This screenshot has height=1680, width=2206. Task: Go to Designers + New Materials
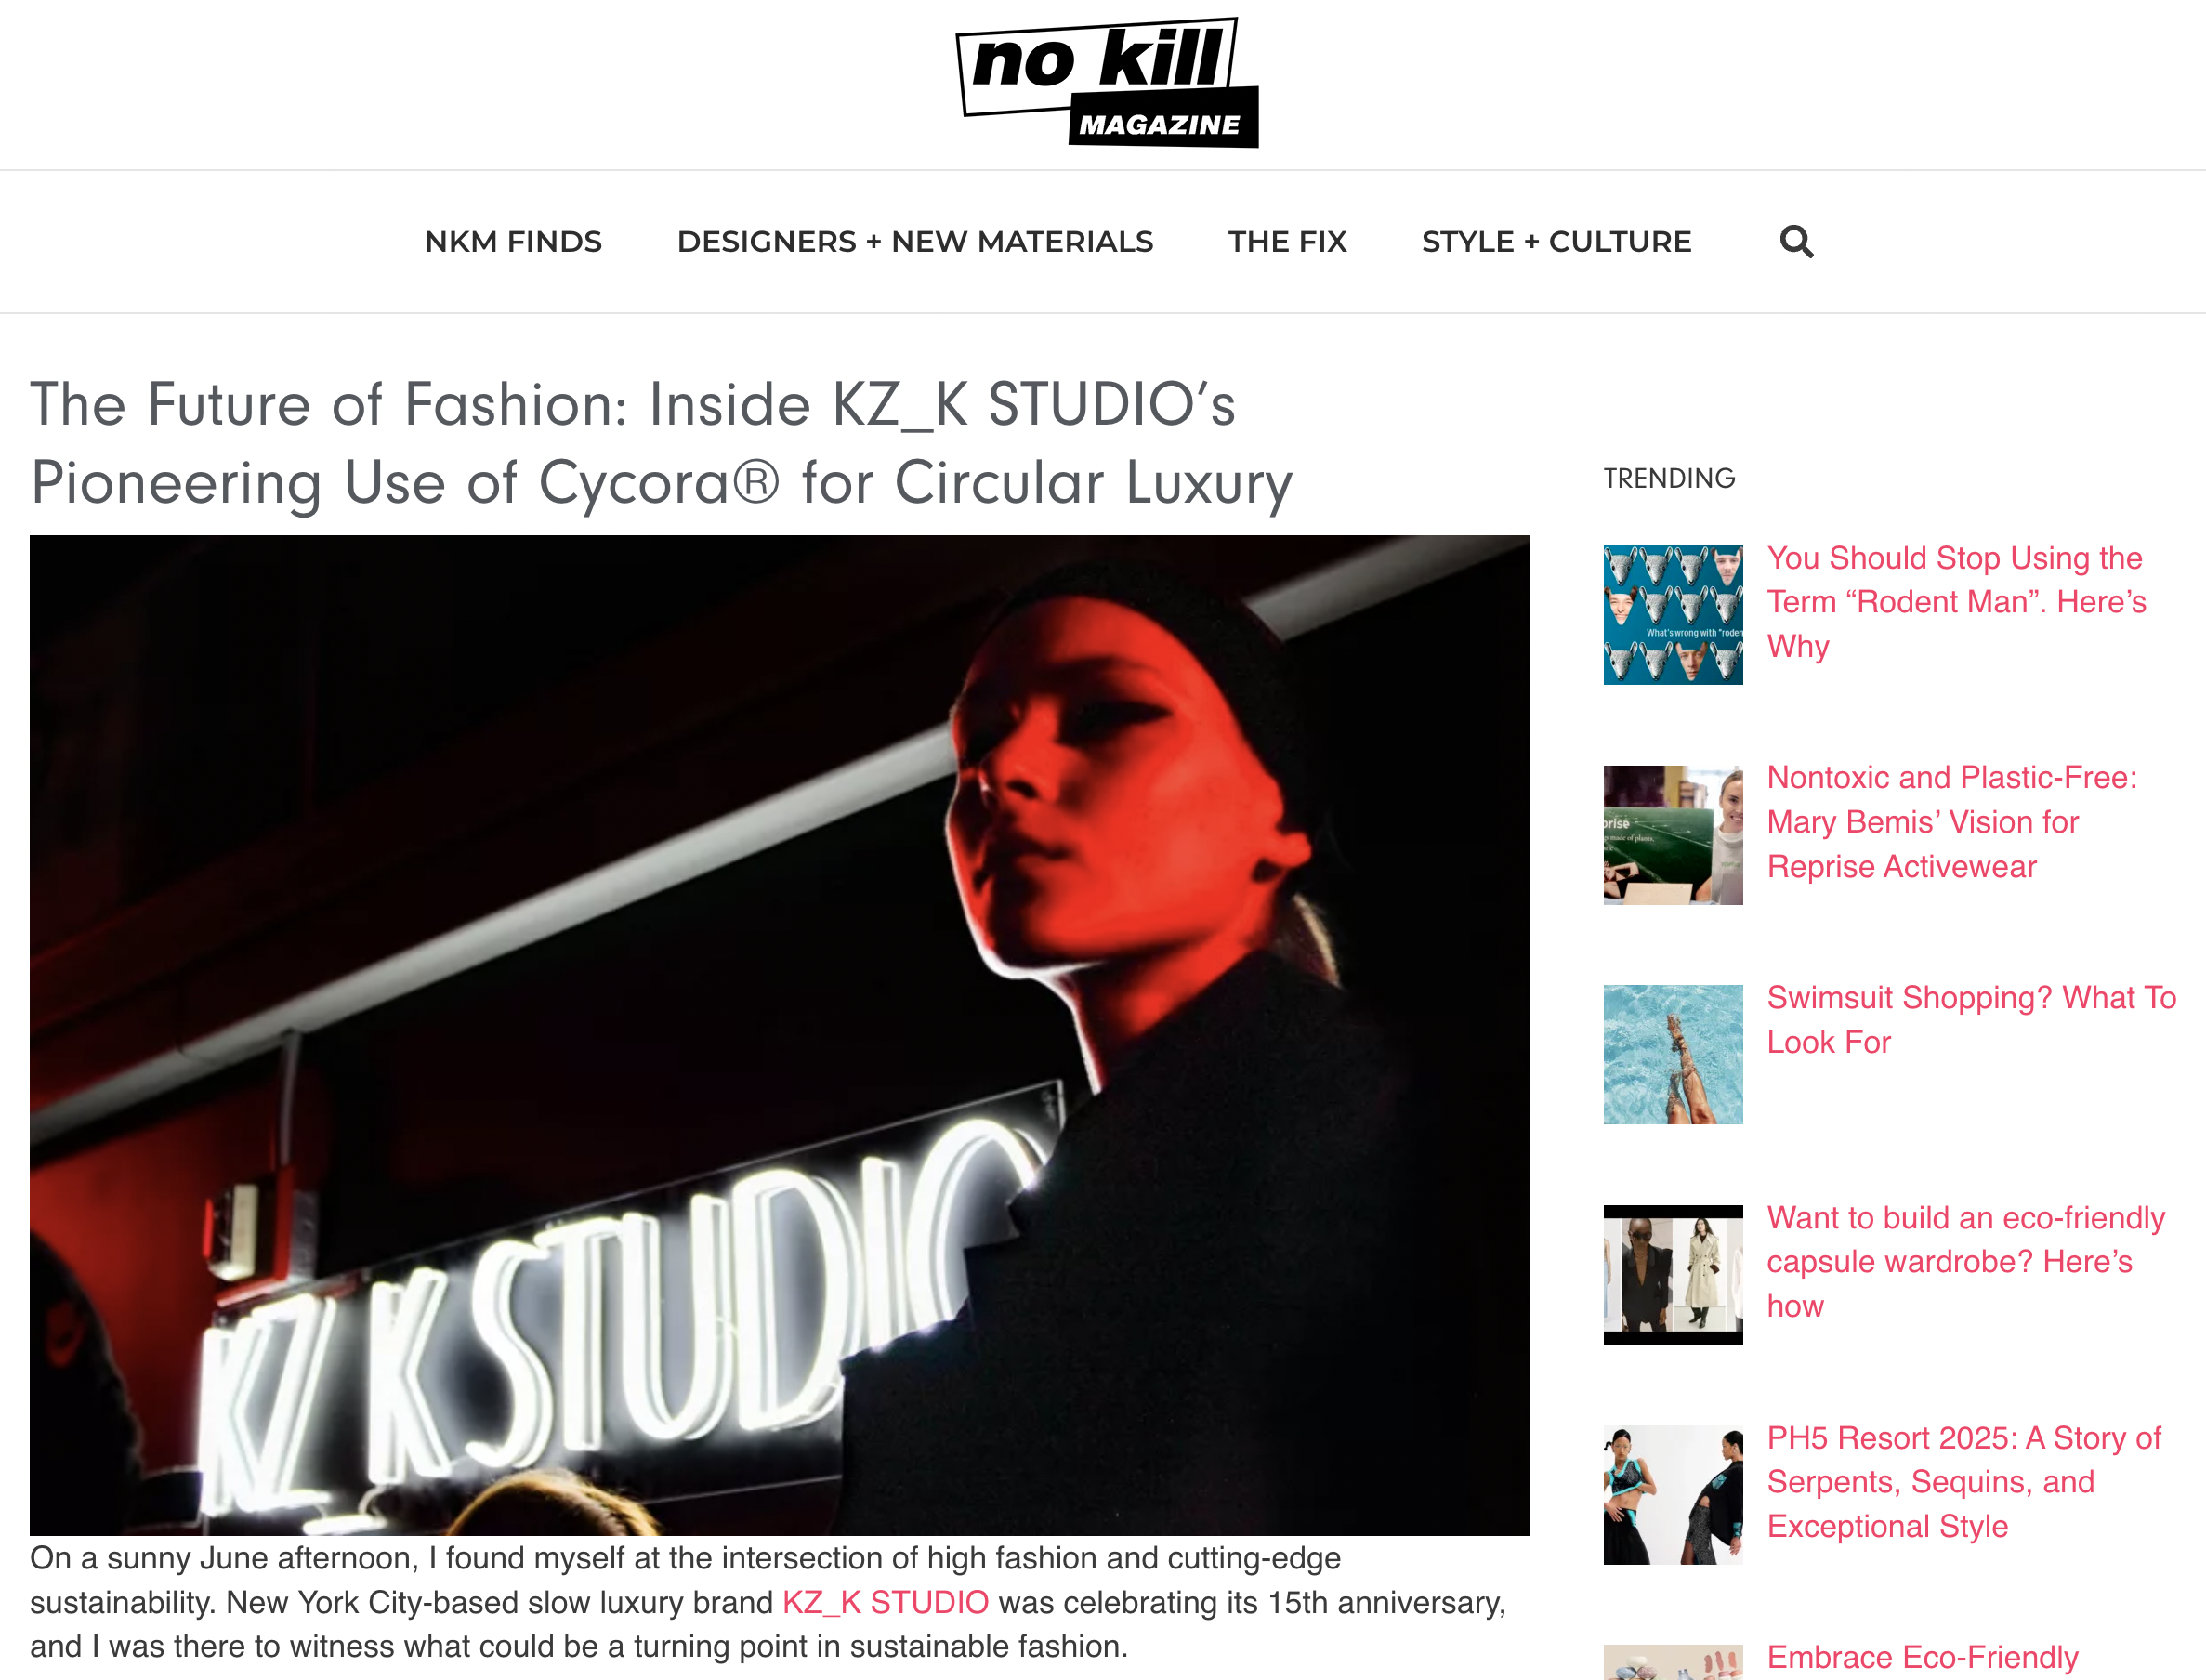[x=915, y=242]
